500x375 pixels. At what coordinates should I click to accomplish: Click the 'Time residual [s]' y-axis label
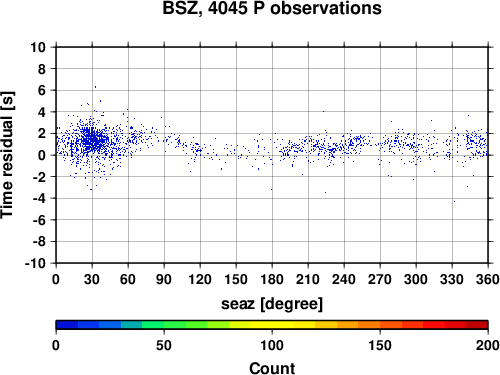(x=7, y=155)
